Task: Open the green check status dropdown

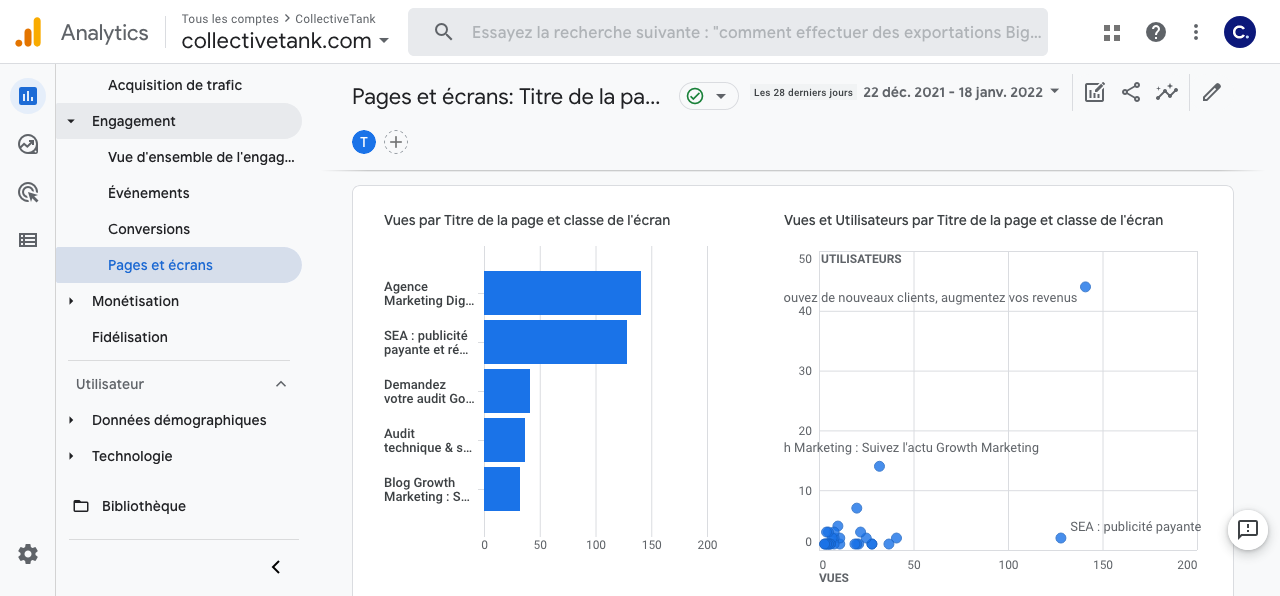Action: click(x=708, y=96)
